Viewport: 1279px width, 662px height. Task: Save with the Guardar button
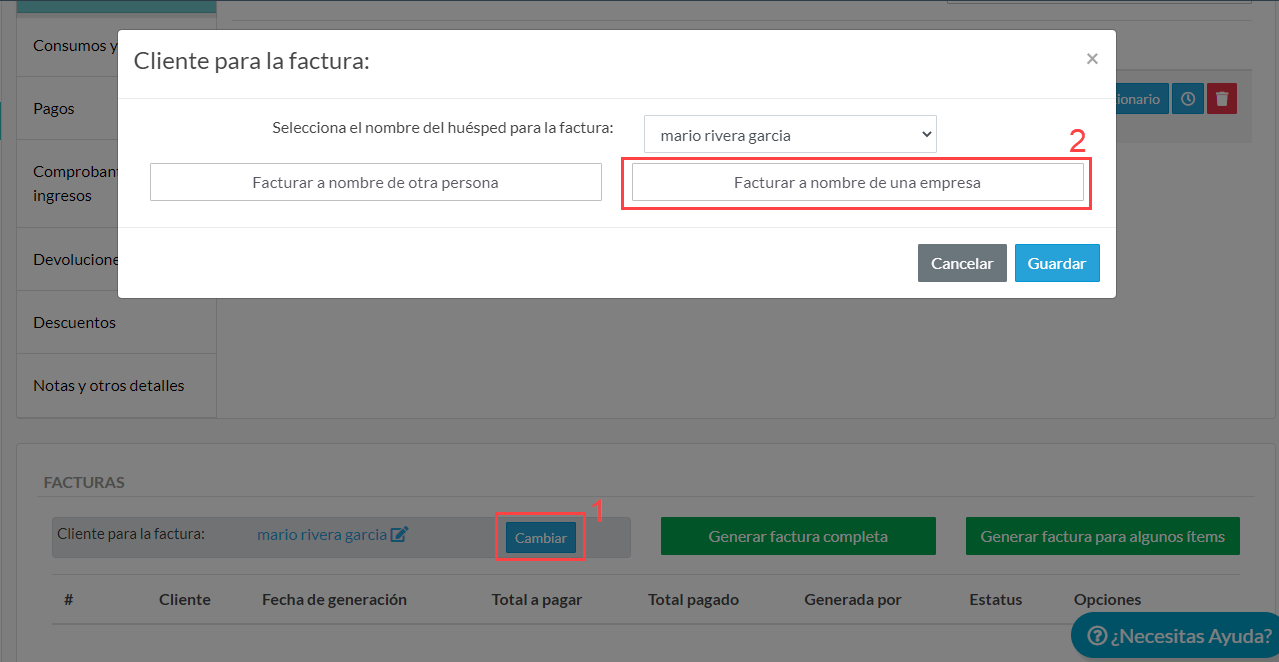point(1056,263)
